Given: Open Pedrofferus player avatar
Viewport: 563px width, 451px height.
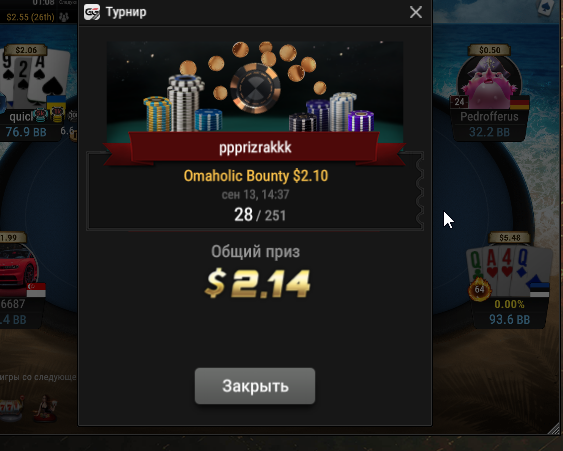Looking at the screenshot, I should pyautogui.click(x=489, y=82).
